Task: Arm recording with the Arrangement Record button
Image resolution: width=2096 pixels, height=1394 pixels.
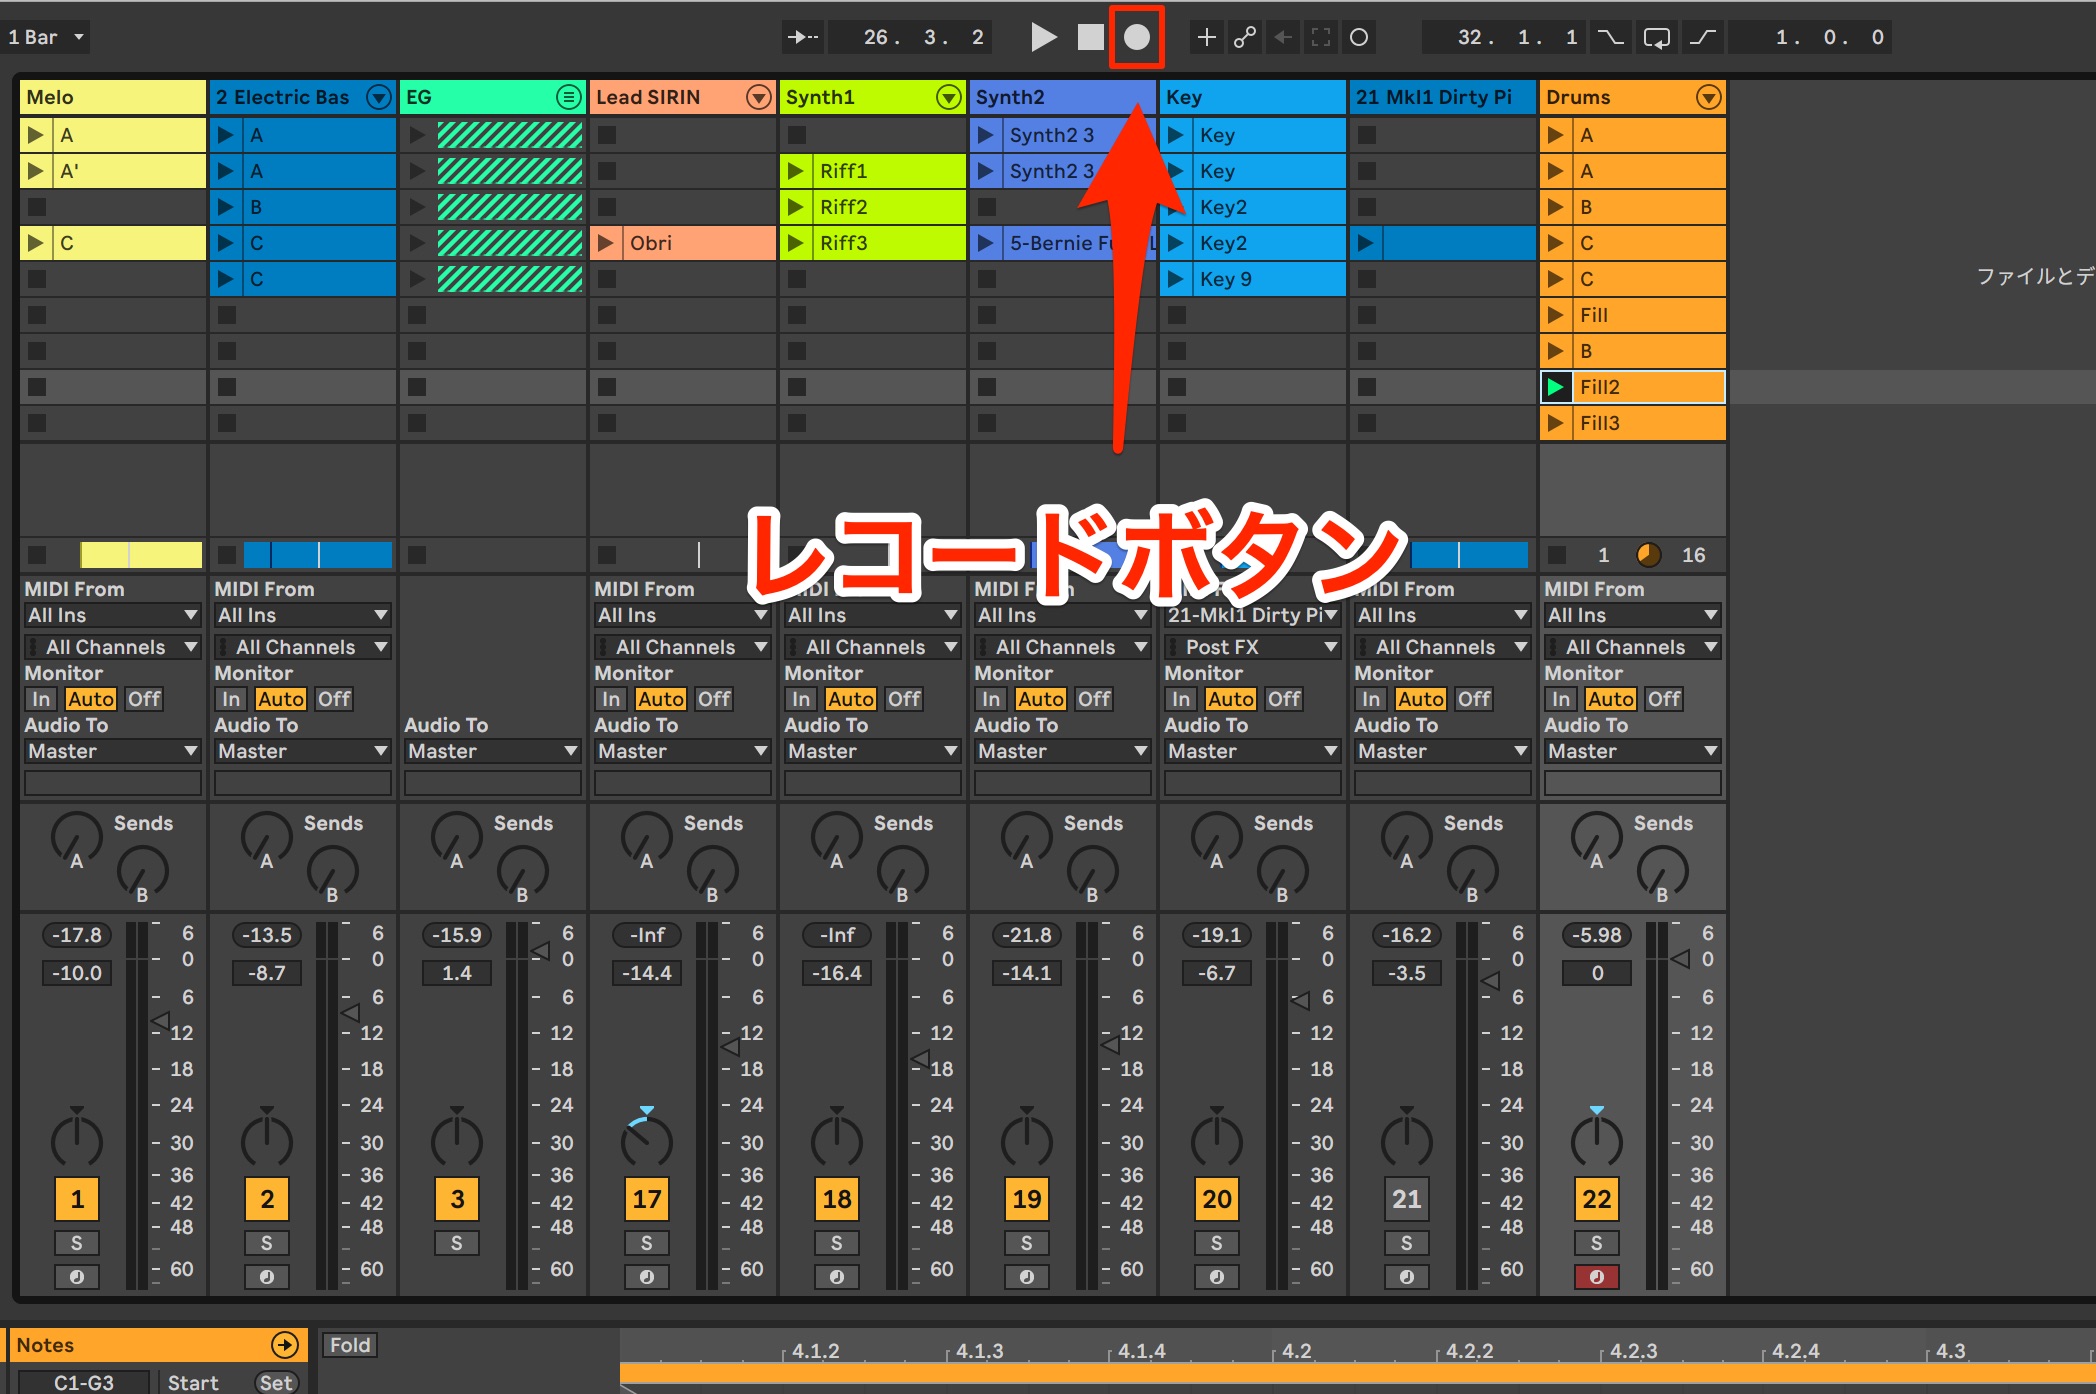Action: (x=1137, y=37)
